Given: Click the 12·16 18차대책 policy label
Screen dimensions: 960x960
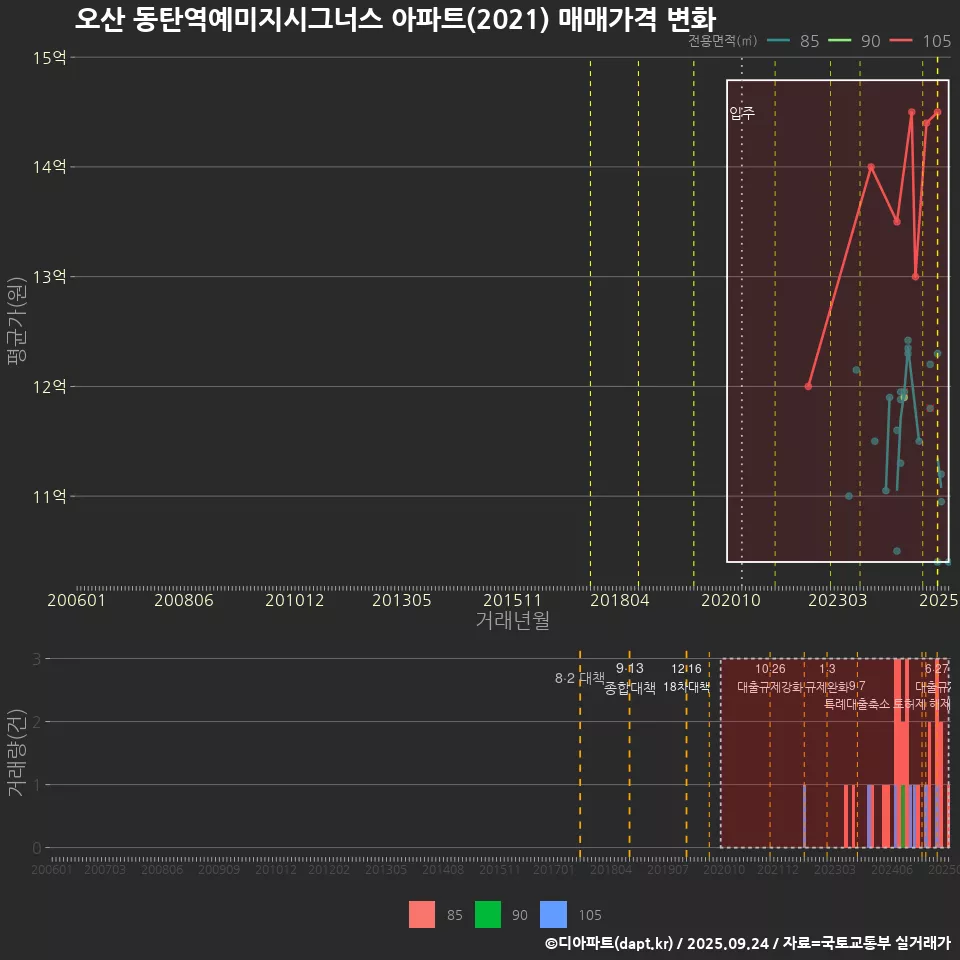Looking at the screenshot, I should (686, 678).
